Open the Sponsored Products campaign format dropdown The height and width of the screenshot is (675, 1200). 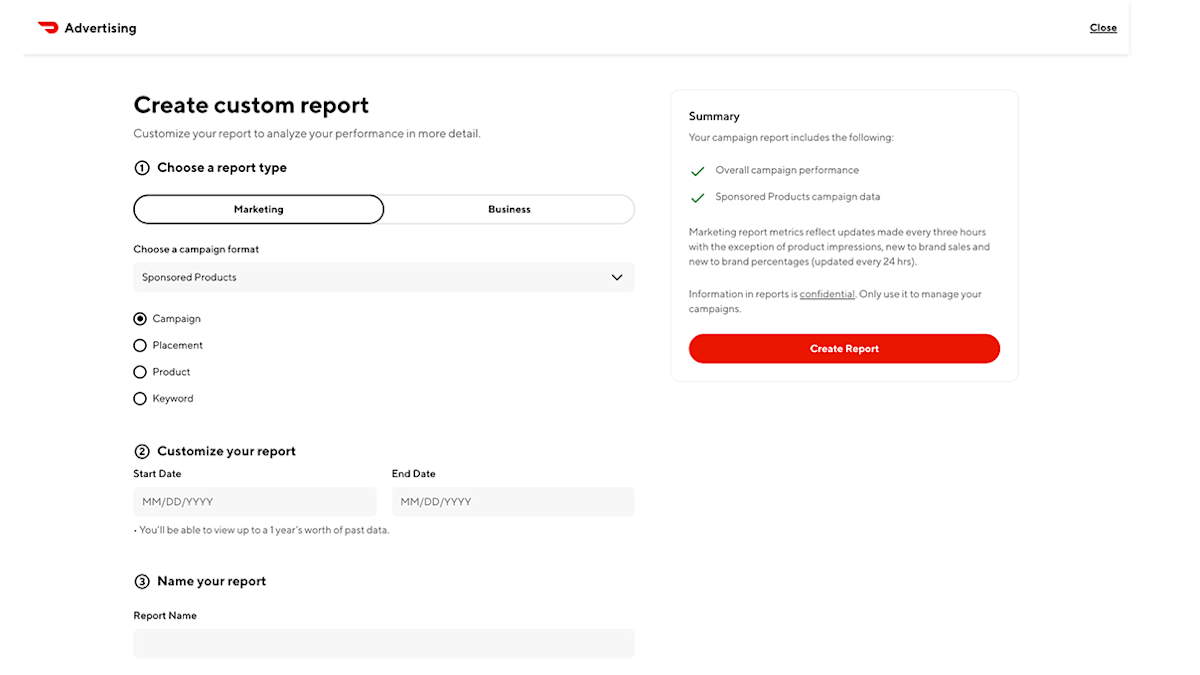coord(383,277)
